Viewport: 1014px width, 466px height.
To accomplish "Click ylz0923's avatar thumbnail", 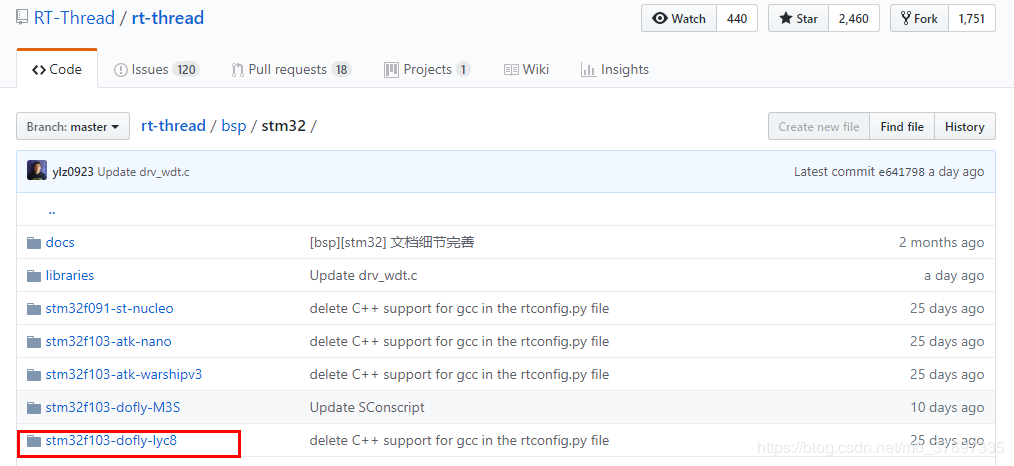I will [36, 171].
